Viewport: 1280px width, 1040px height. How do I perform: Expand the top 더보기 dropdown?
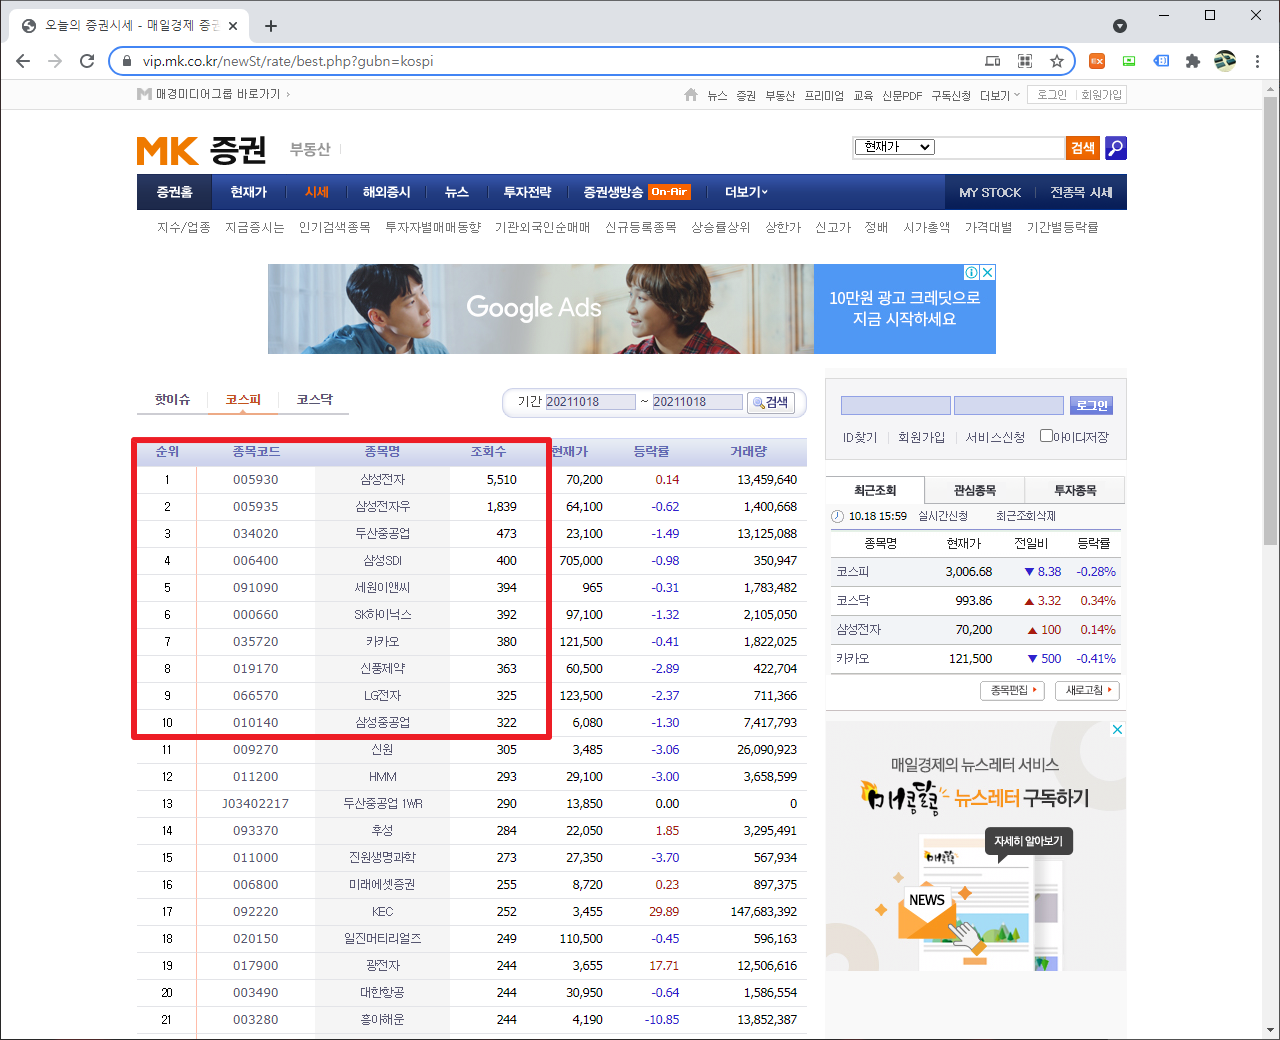[1000, 95]
